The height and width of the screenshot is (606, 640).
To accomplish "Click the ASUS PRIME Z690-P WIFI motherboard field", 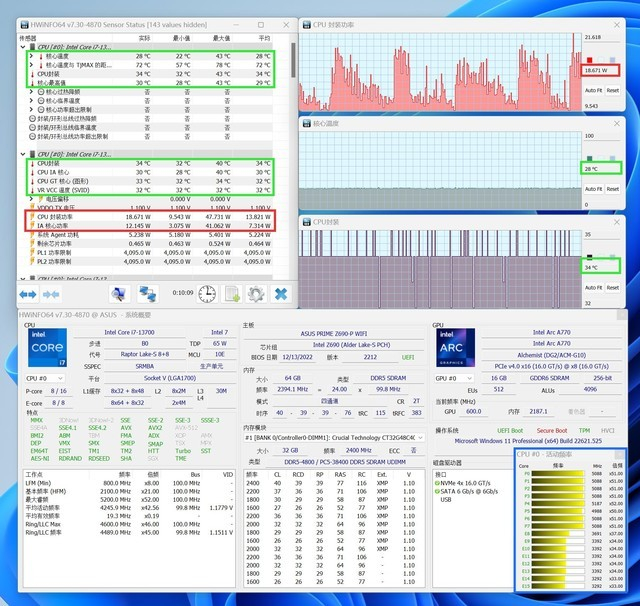I will click(x=335, y=333).
